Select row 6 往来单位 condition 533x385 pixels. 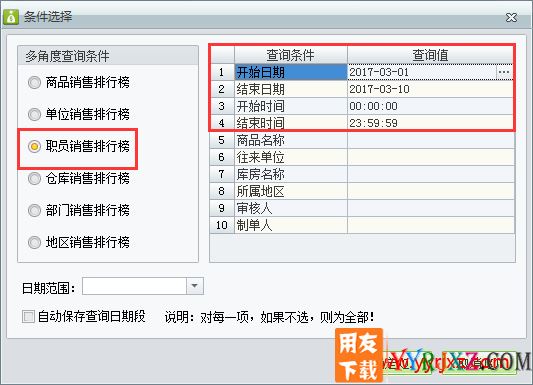pos(291,157)
